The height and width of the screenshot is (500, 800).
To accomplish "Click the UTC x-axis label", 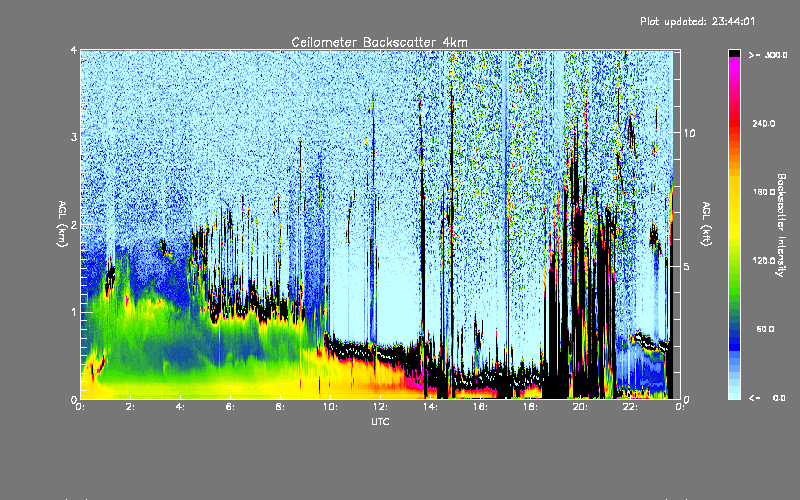I will [x=380, y=421].
